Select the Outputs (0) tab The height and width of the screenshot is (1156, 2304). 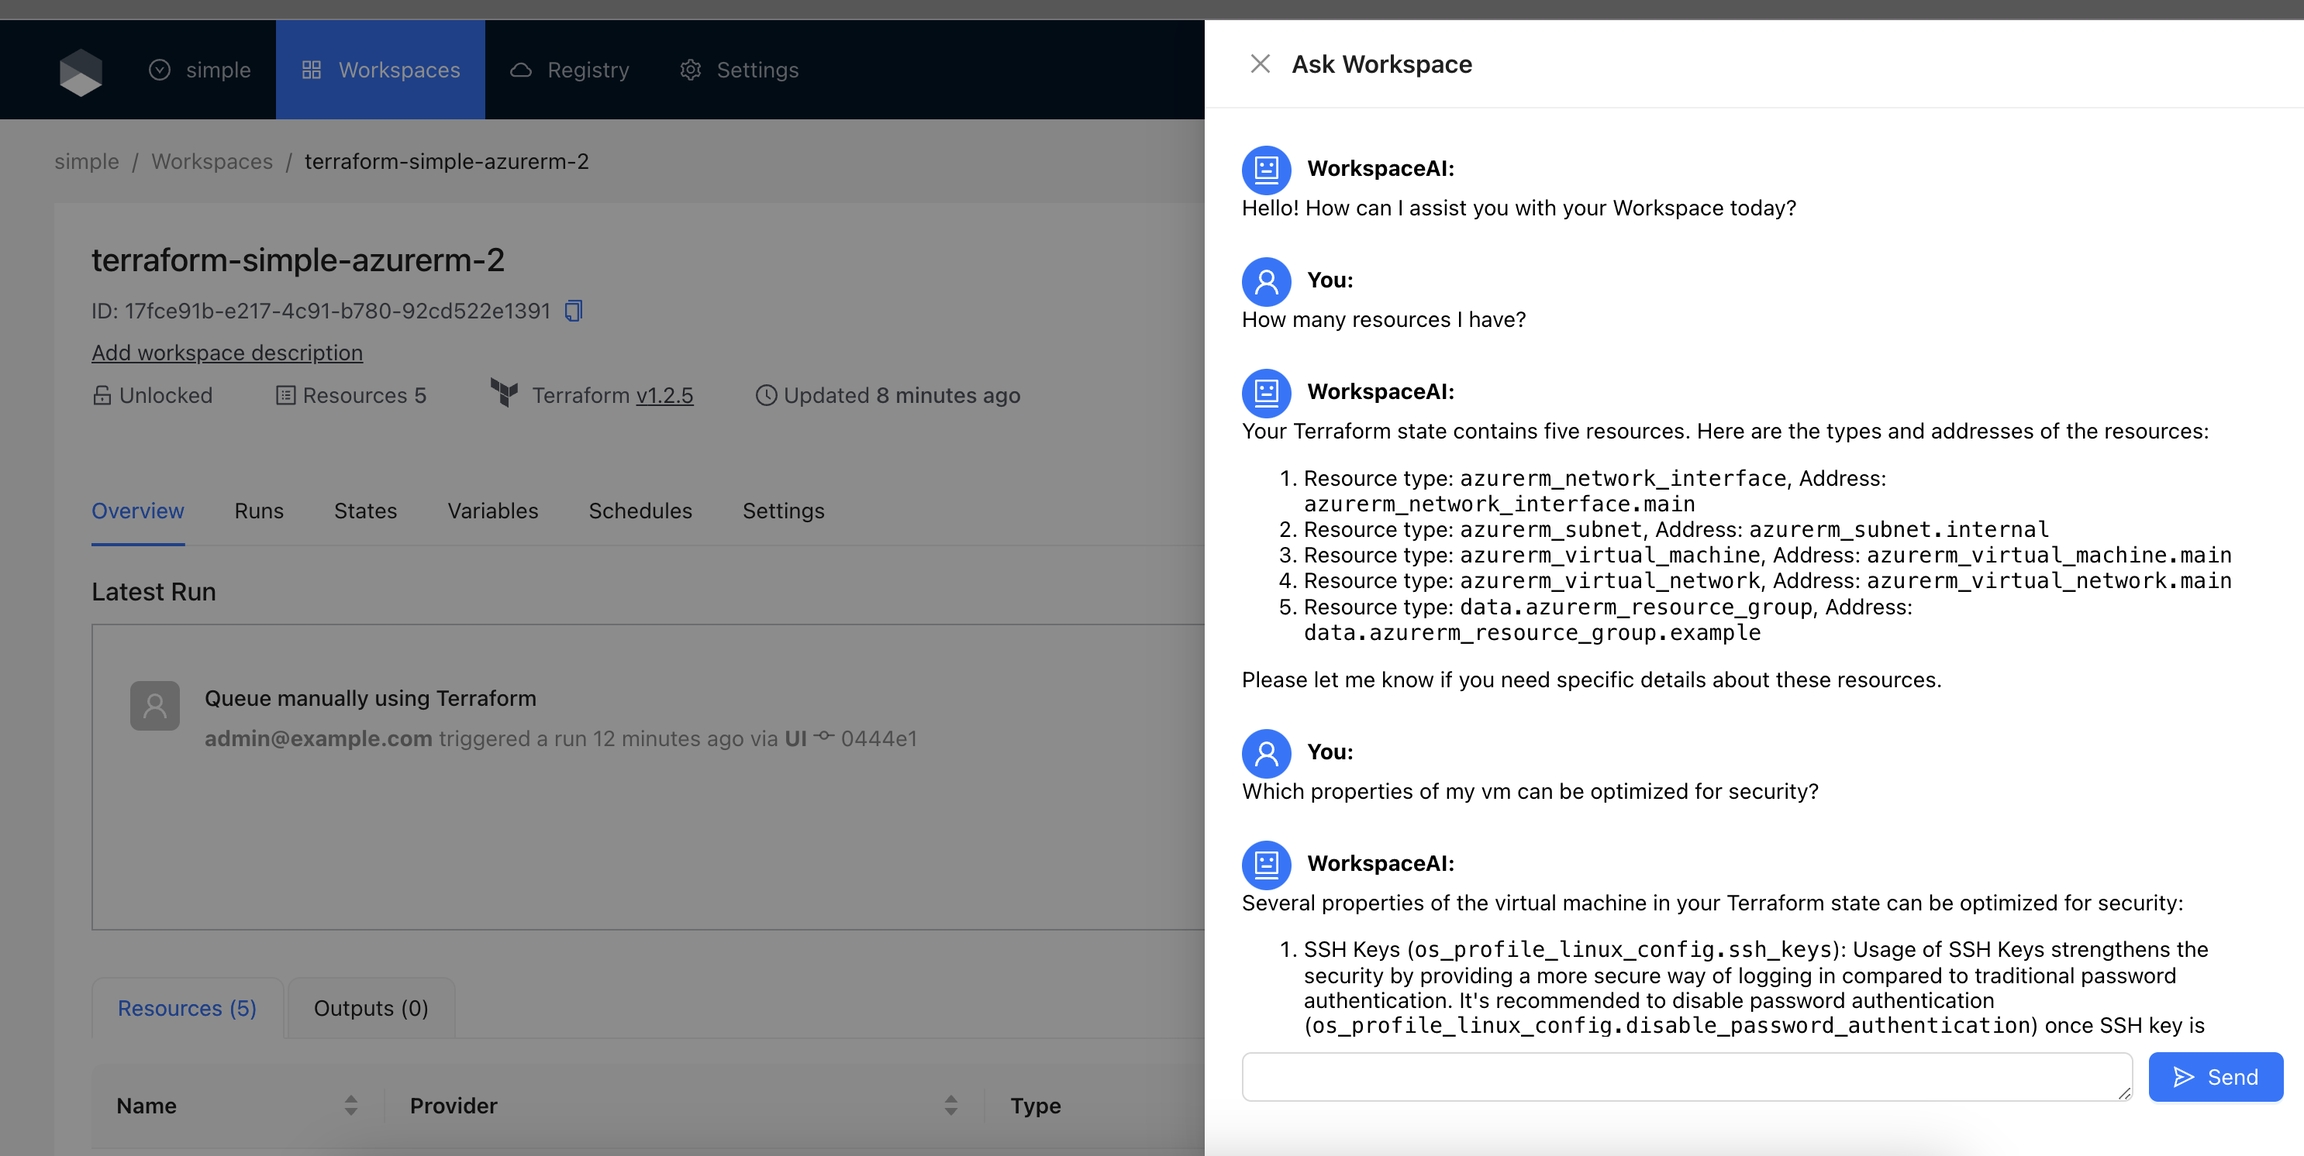click(x=371, y=1008)
